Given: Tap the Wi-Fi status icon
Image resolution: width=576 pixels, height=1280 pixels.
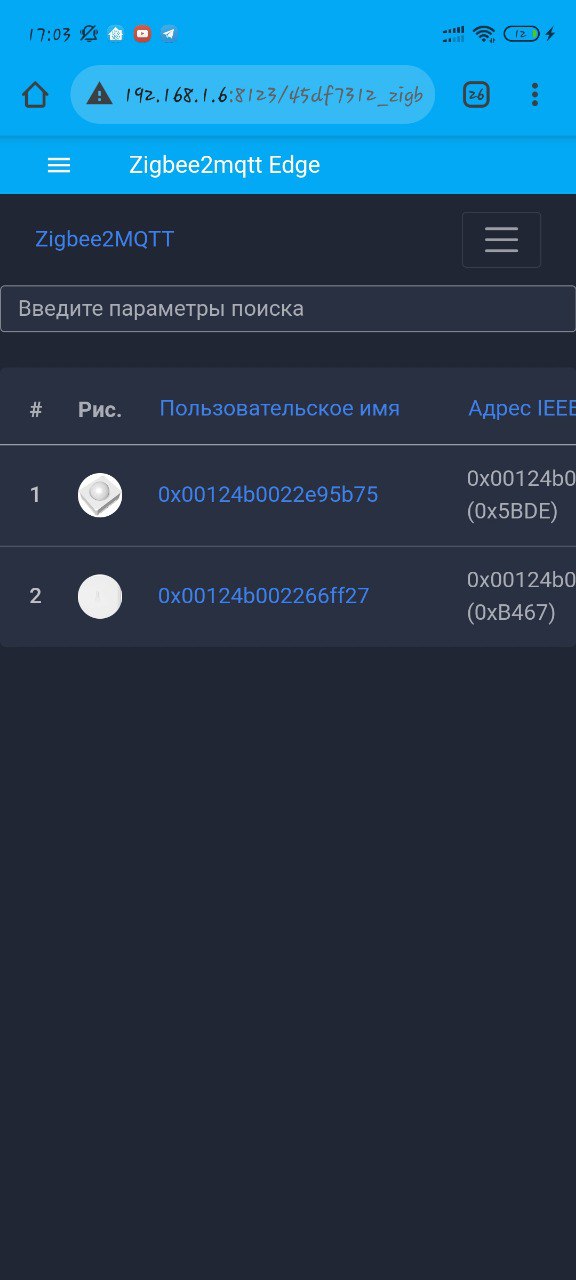Looking at the screenshot, I should coord(484,34).
